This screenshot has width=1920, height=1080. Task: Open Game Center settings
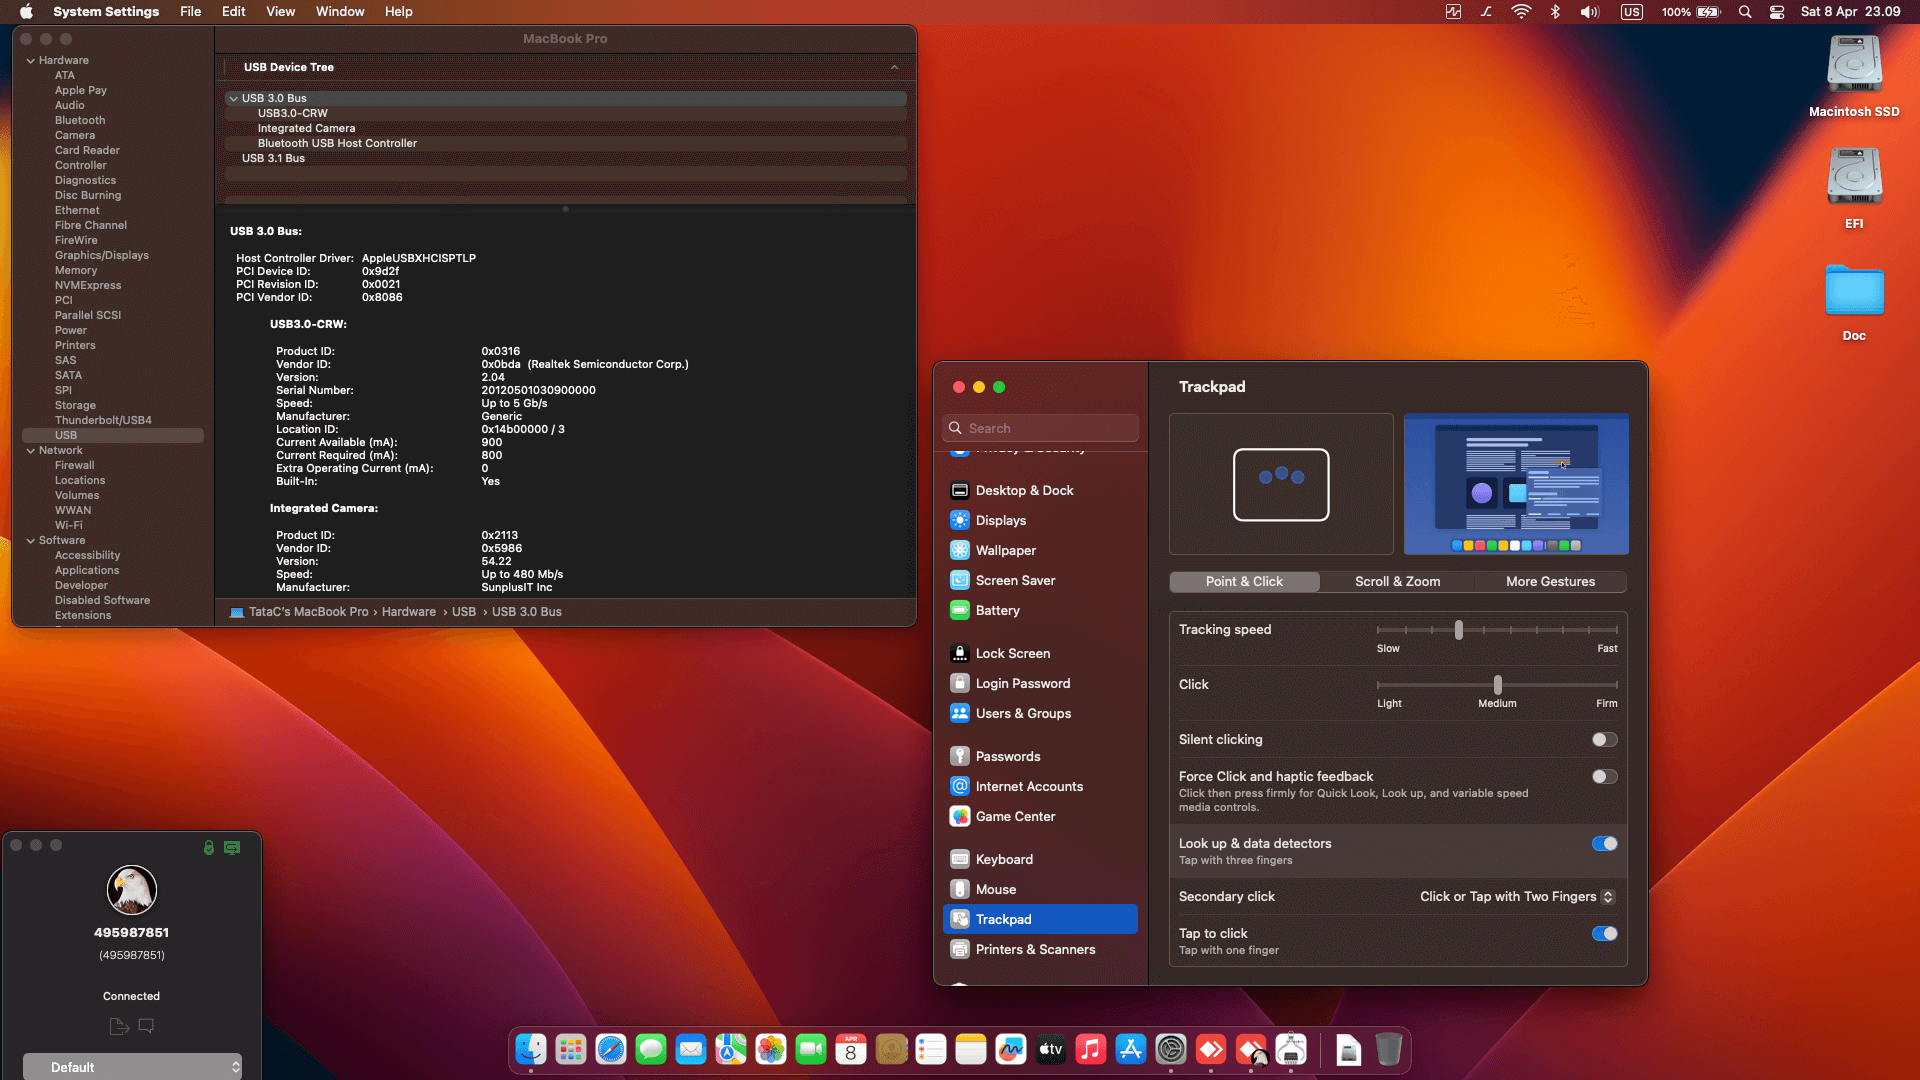(1040, 816)
